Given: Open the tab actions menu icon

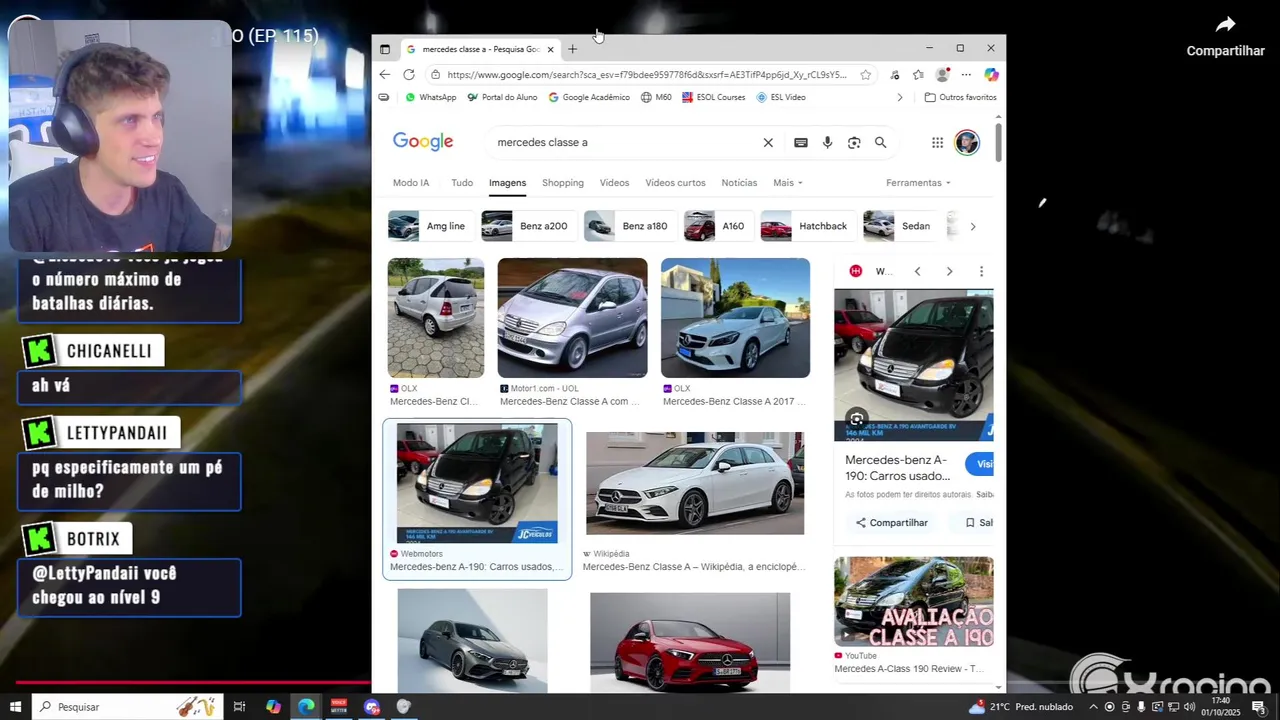Looking at the screenshot, I should (385, 49).
